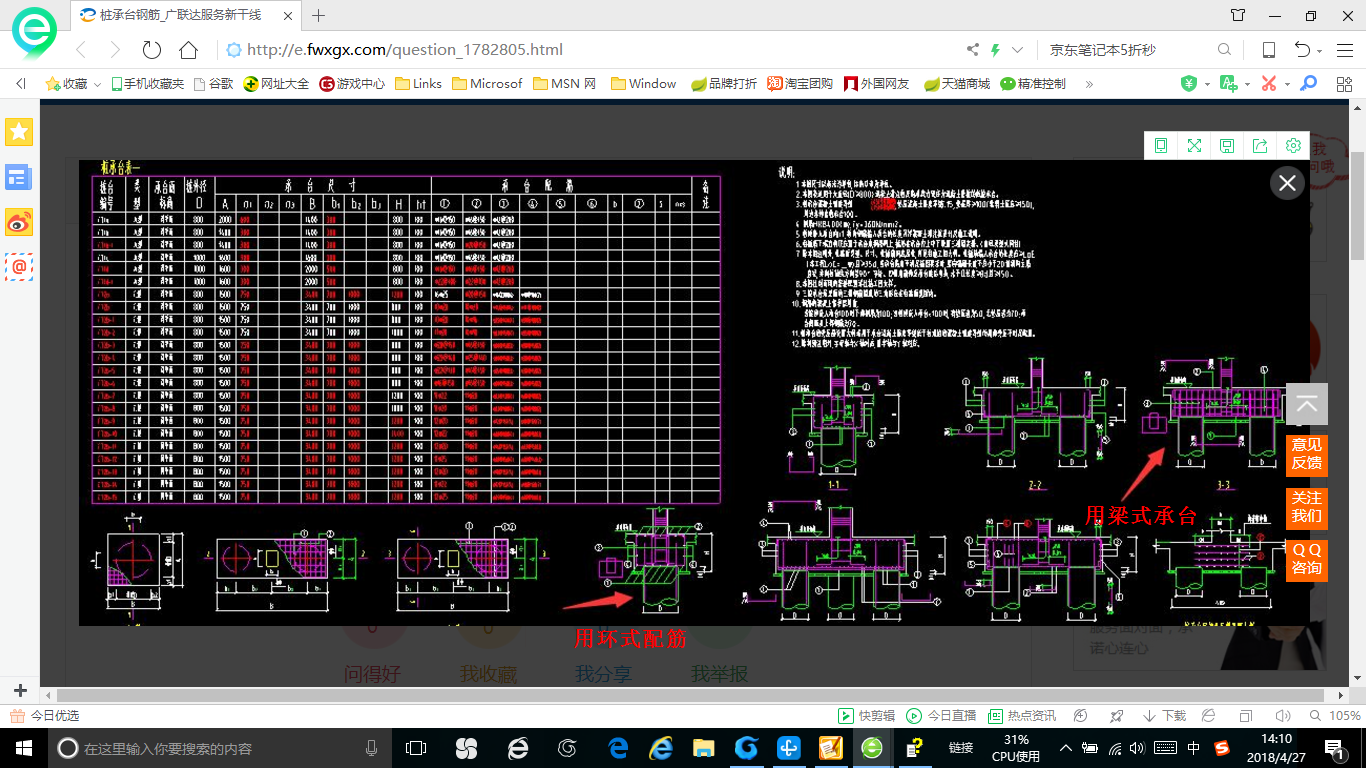
Task: Click the 105% zoom level control
Action: pos(1334,716)
